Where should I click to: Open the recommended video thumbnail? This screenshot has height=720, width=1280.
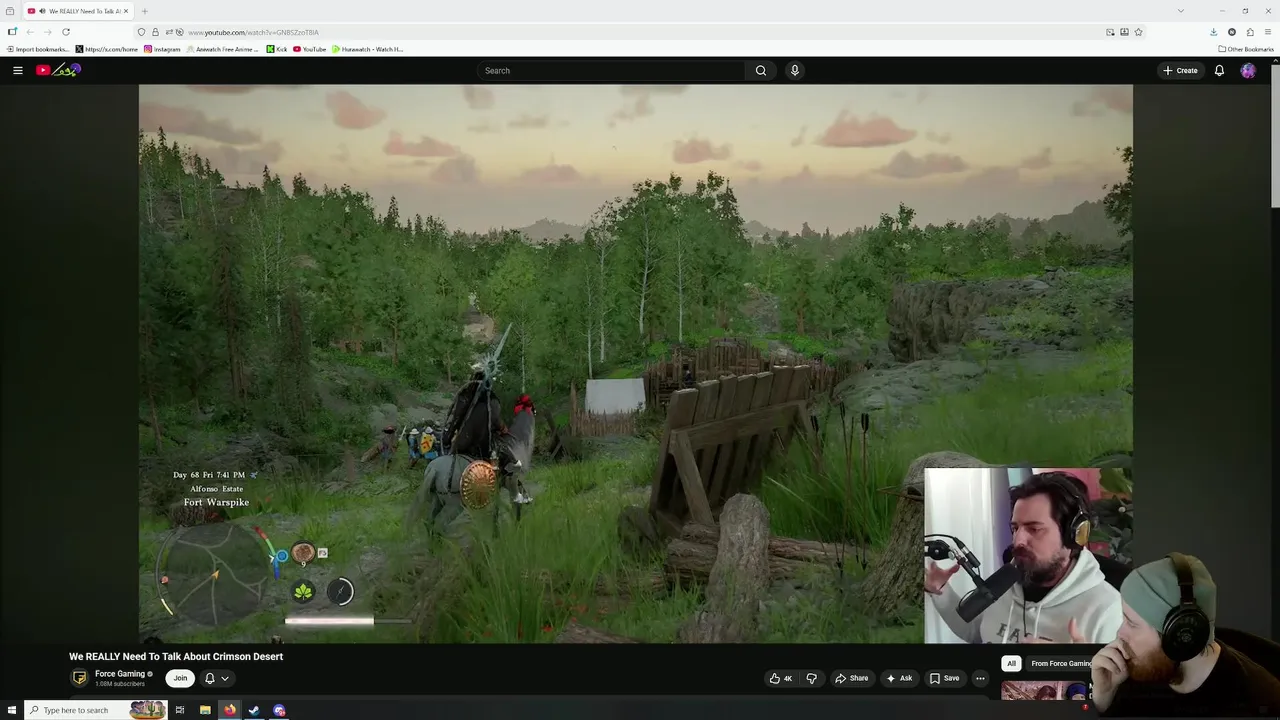1043,690
